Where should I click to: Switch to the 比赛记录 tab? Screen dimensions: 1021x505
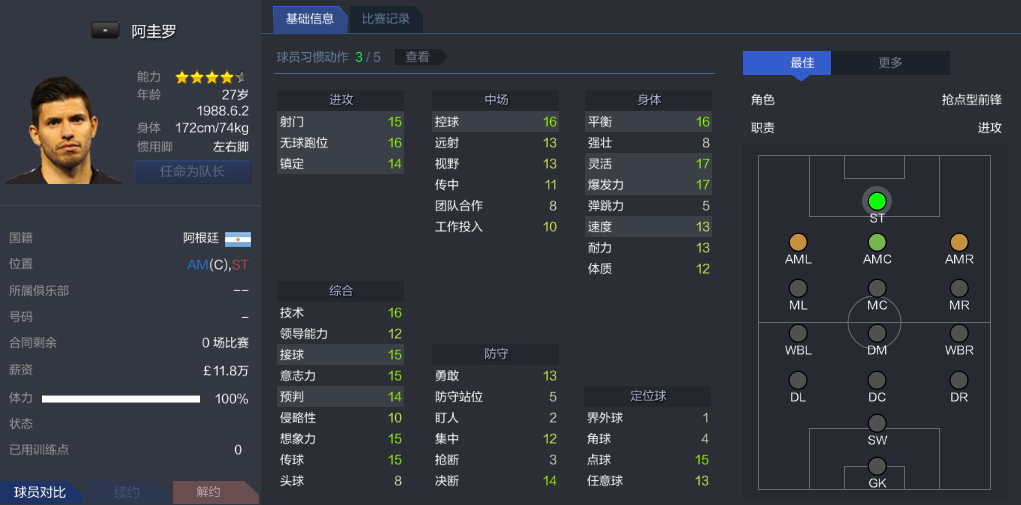pos(385,18)
